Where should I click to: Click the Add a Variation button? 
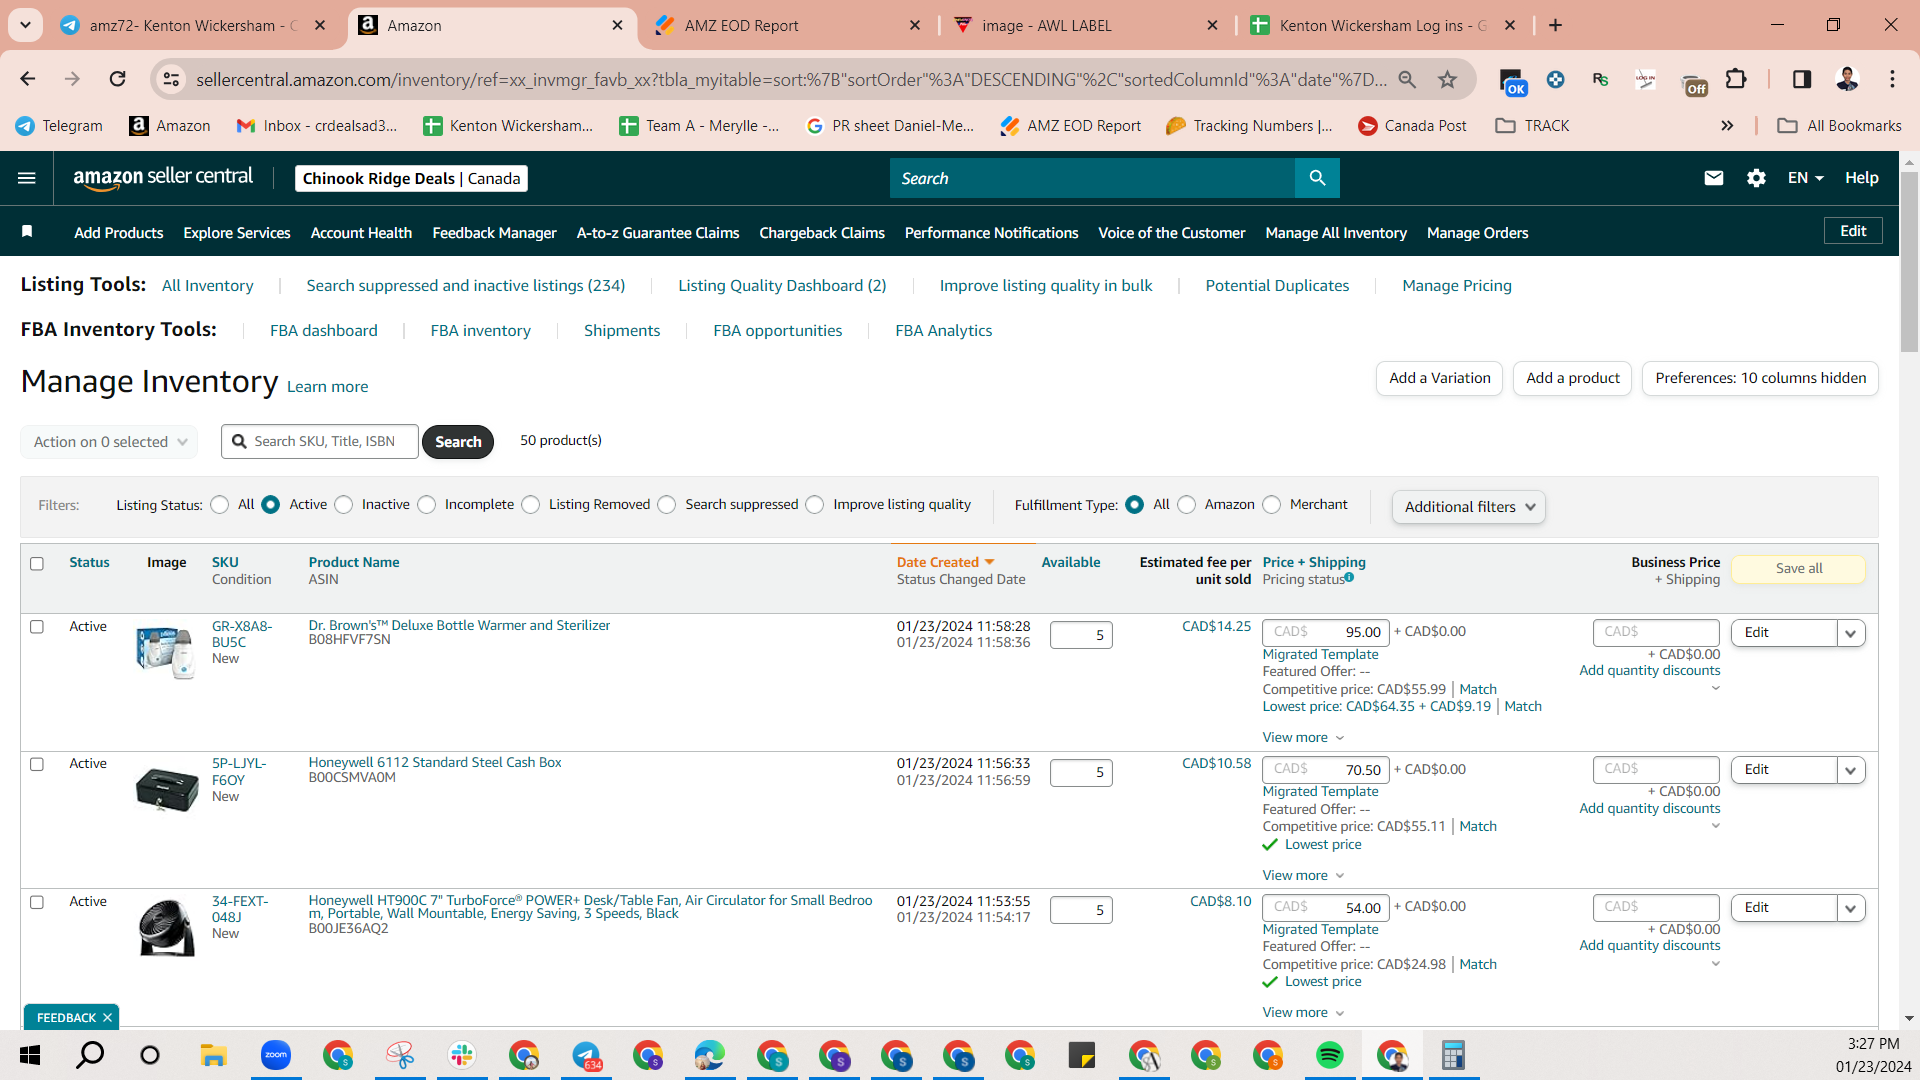(x=1440, y=378)
